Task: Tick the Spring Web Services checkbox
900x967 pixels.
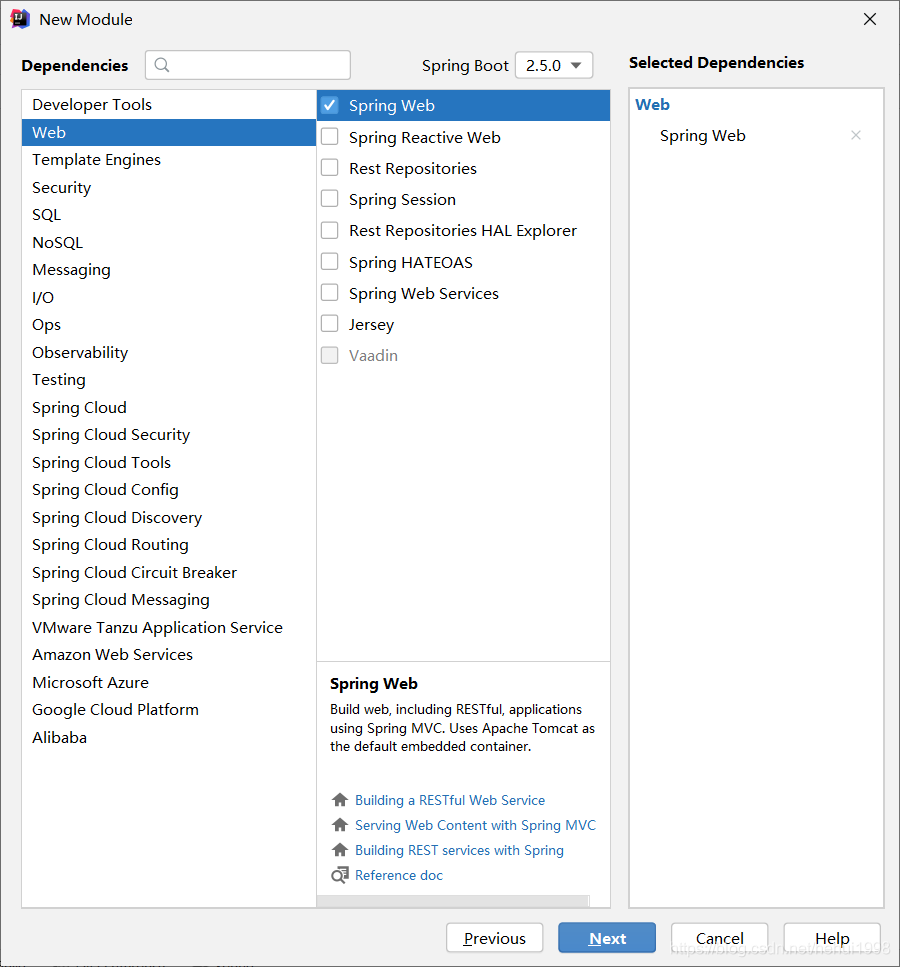Action: [x=330, y=292]
